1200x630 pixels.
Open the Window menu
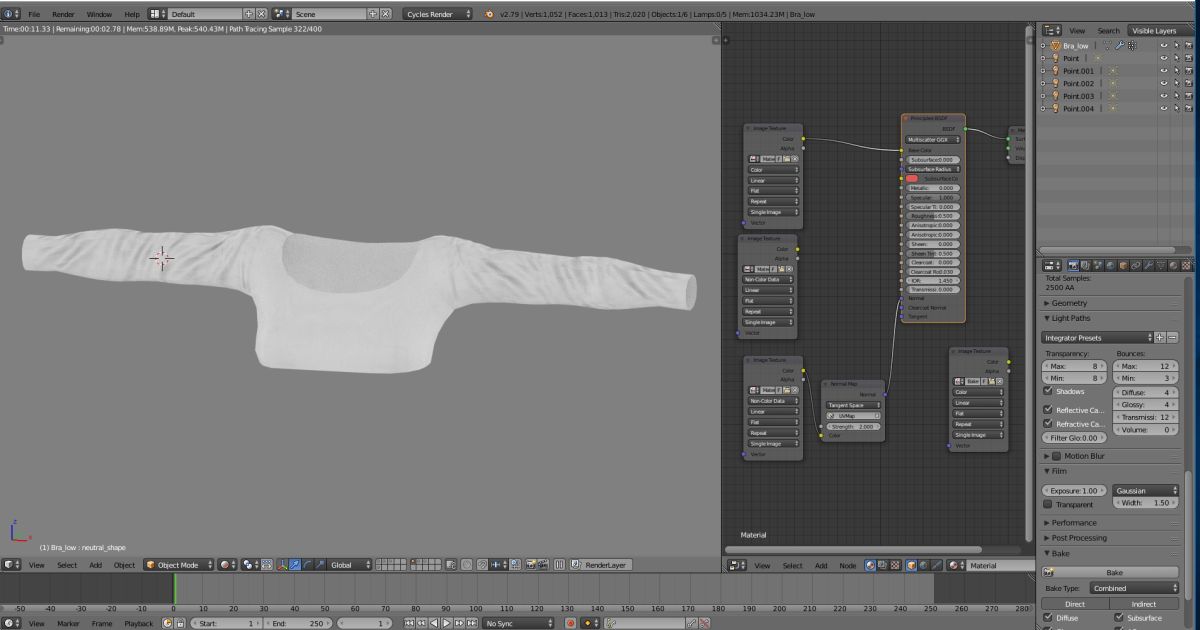pyautogui.click(x=99, y=14)
